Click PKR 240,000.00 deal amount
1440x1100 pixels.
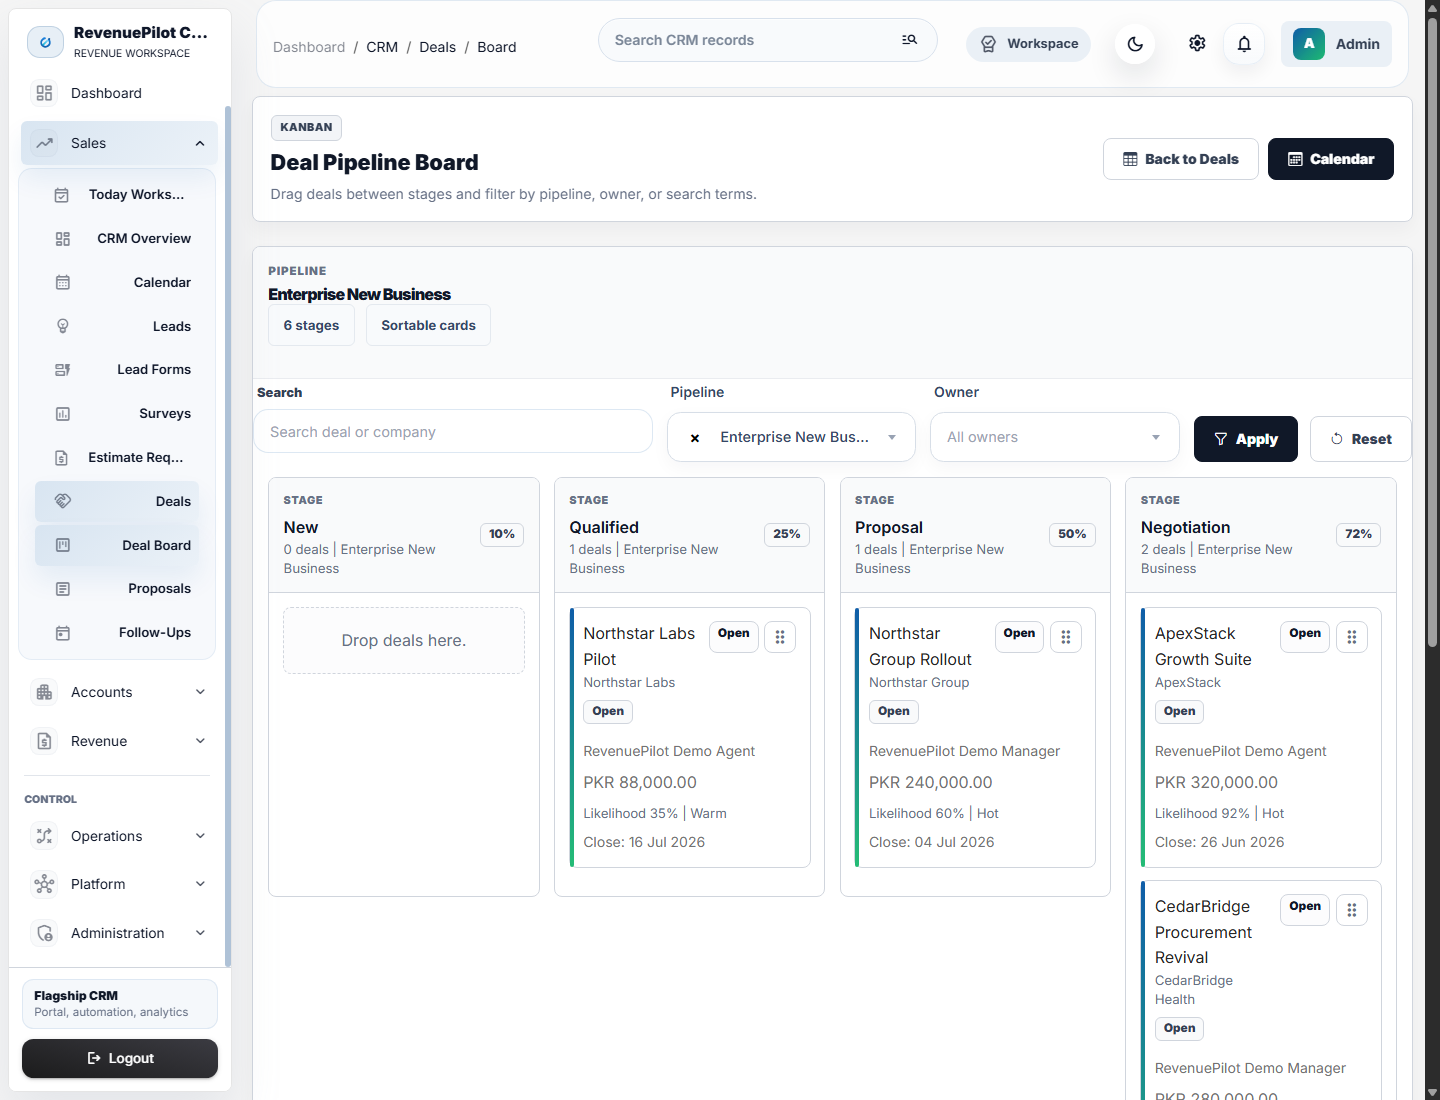click(x=931, y=782)
